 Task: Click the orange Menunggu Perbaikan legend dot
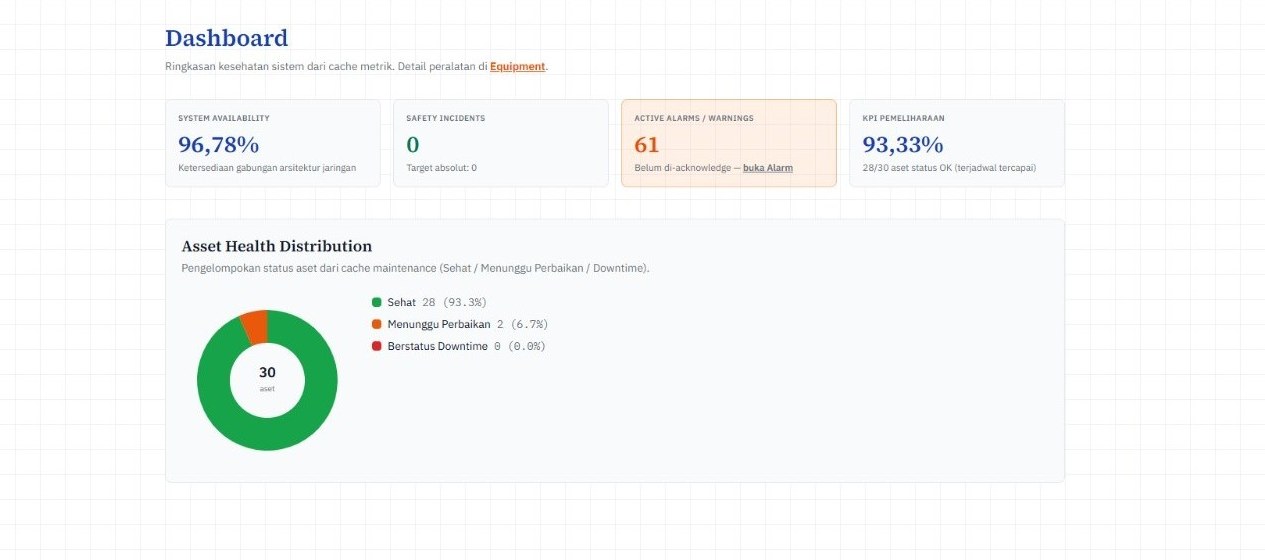point(377,324)
